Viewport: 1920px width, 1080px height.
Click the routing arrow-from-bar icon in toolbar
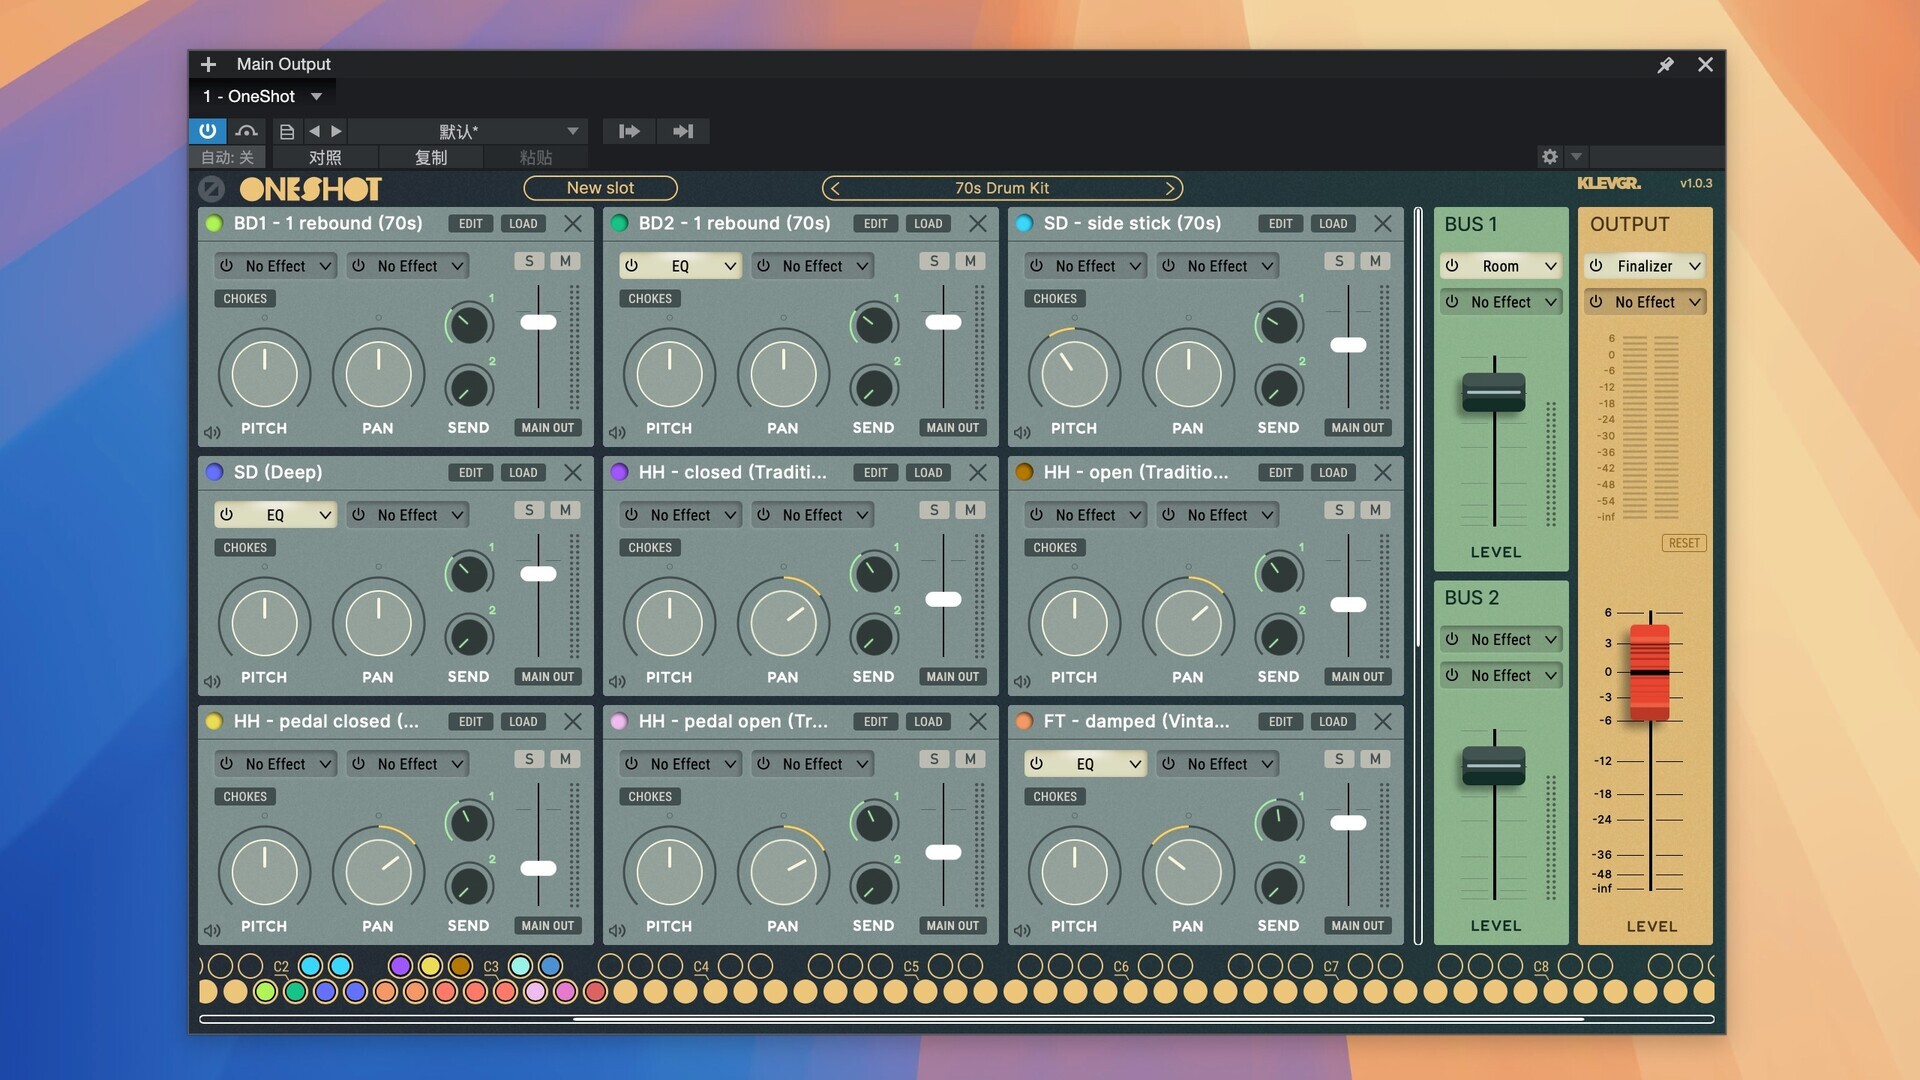629,131
